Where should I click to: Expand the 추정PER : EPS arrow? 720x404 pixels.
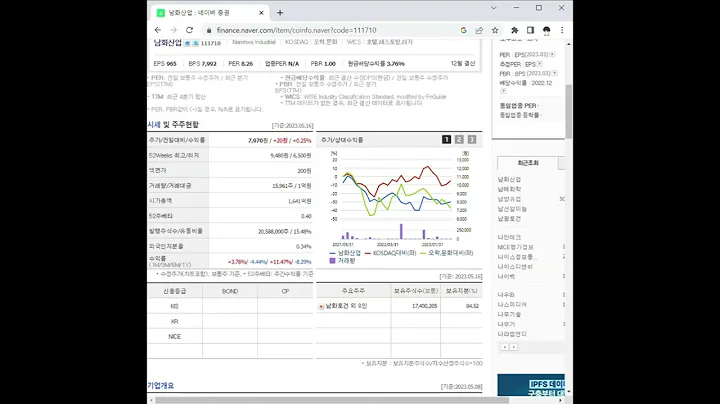pyautogui.click(x=540, y=64)
